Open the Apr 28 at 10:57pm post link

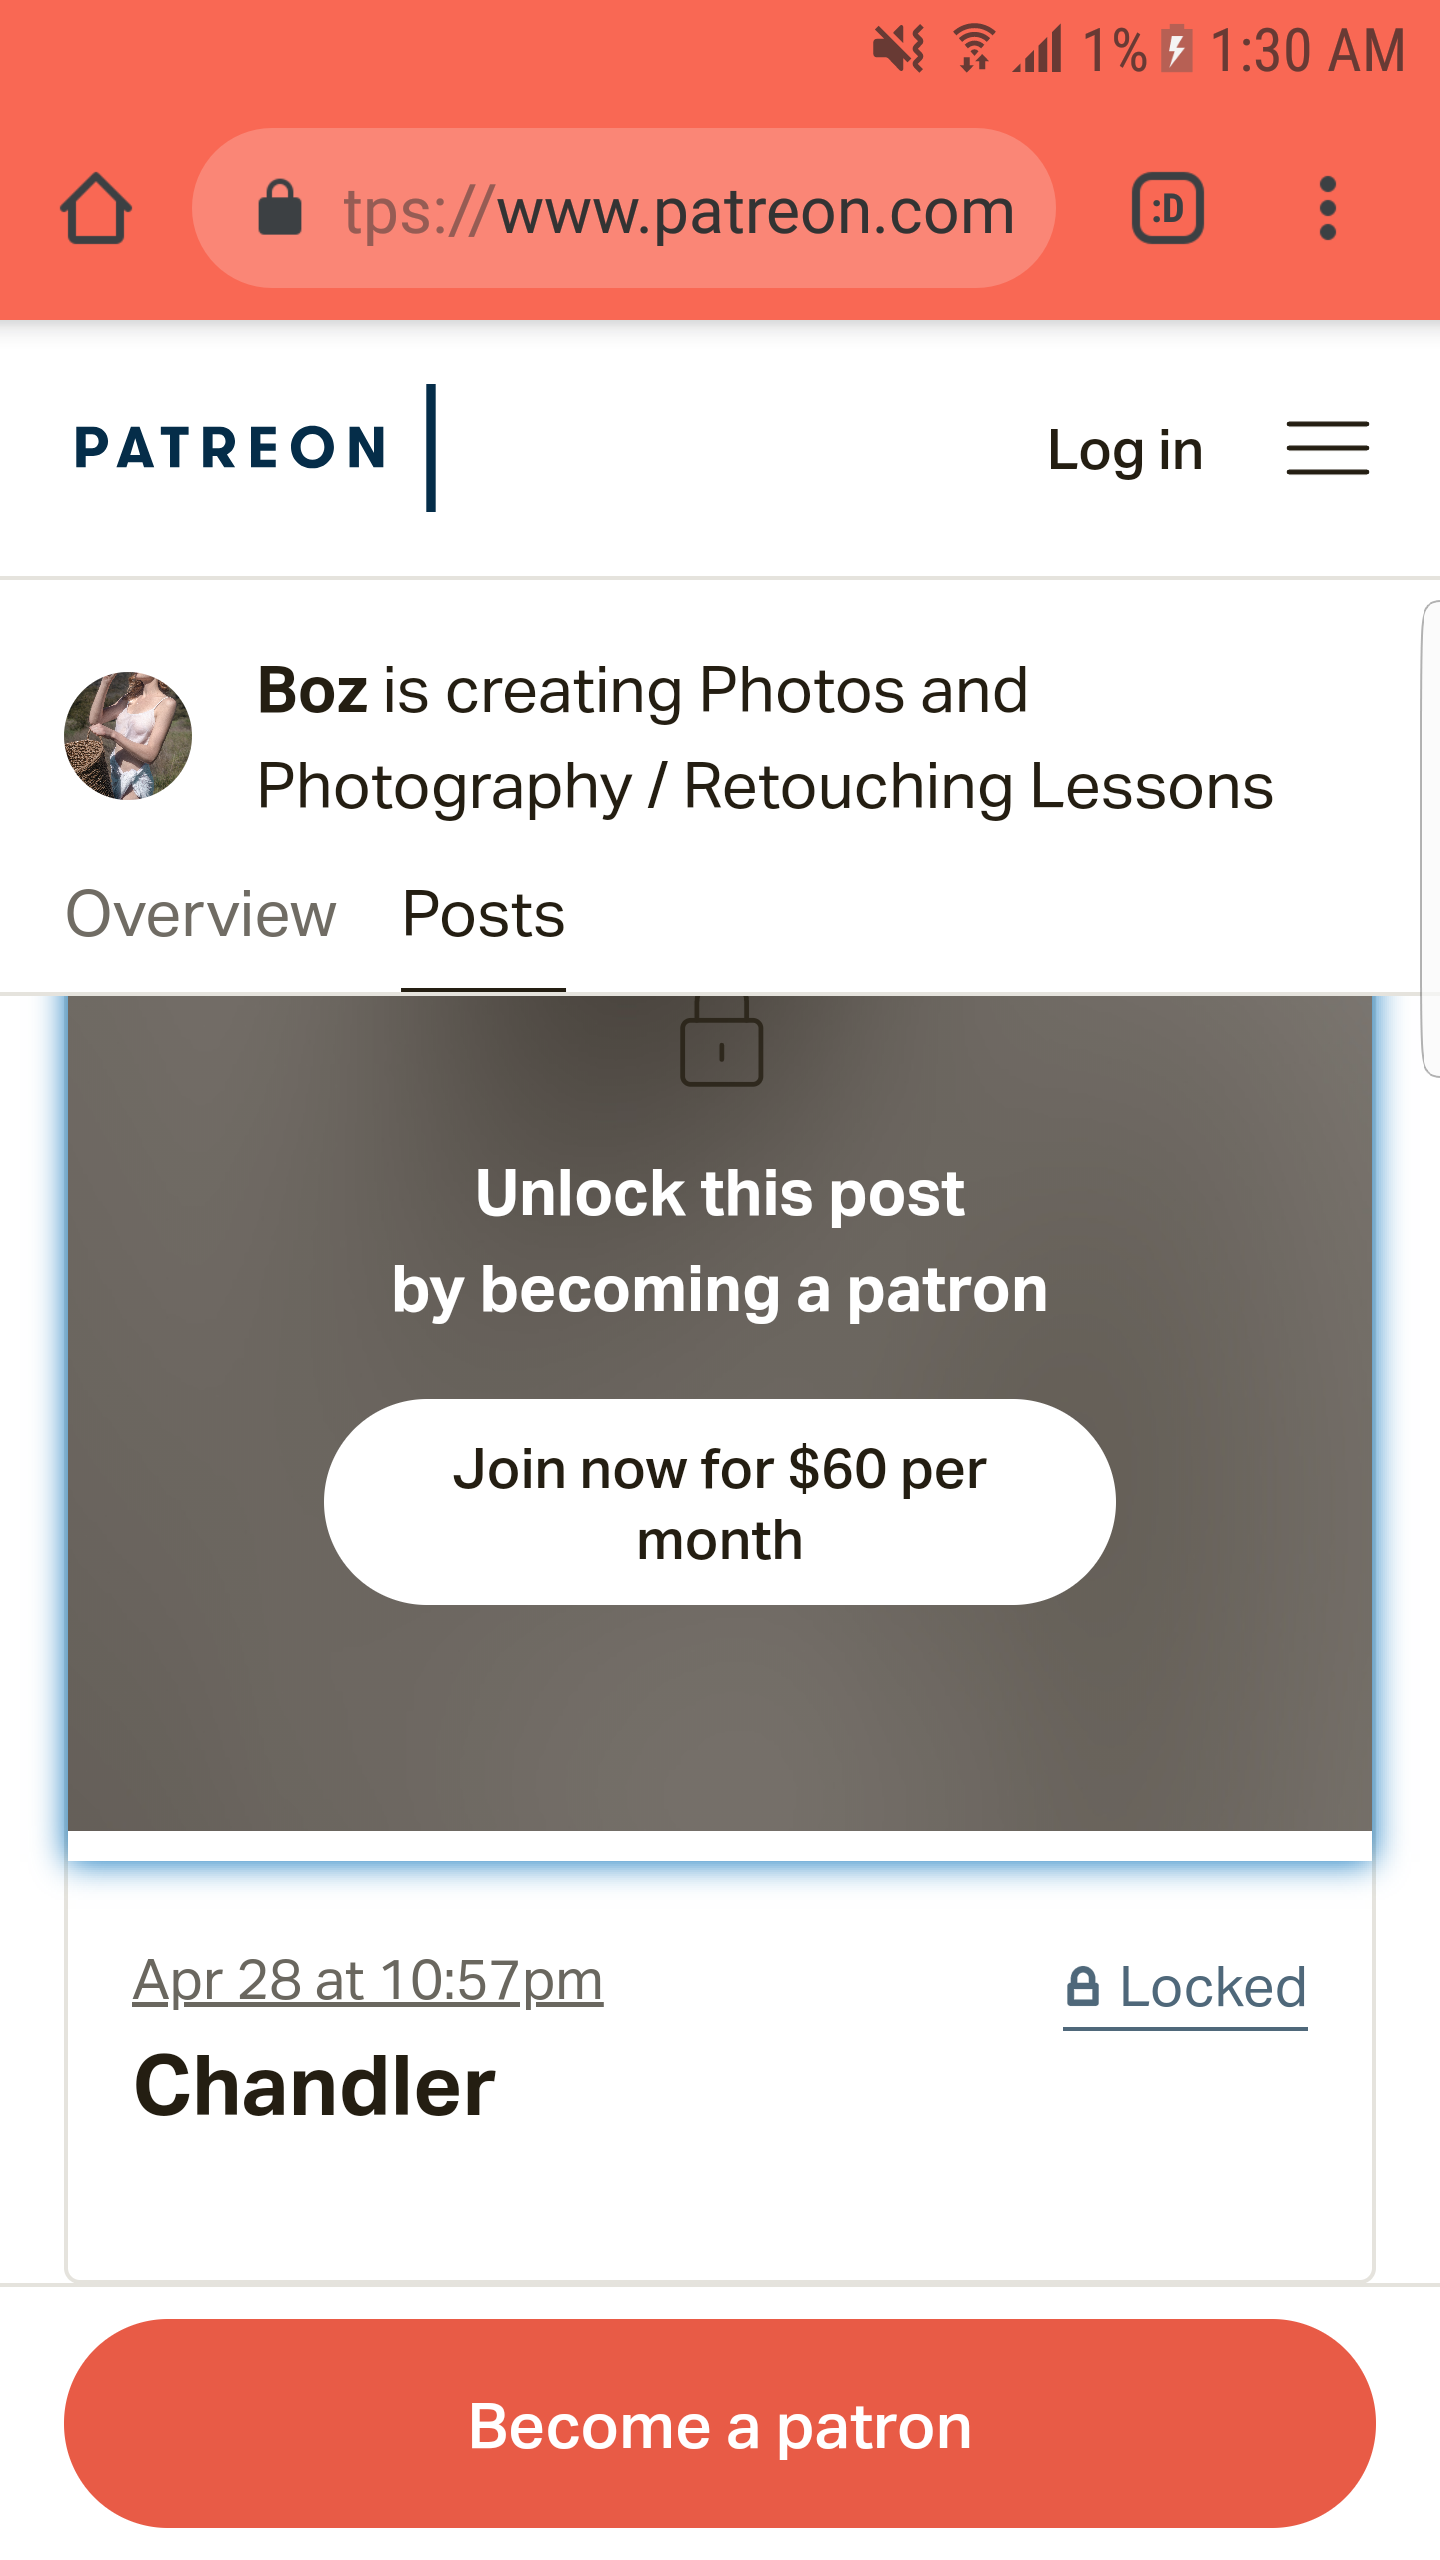368,1980
